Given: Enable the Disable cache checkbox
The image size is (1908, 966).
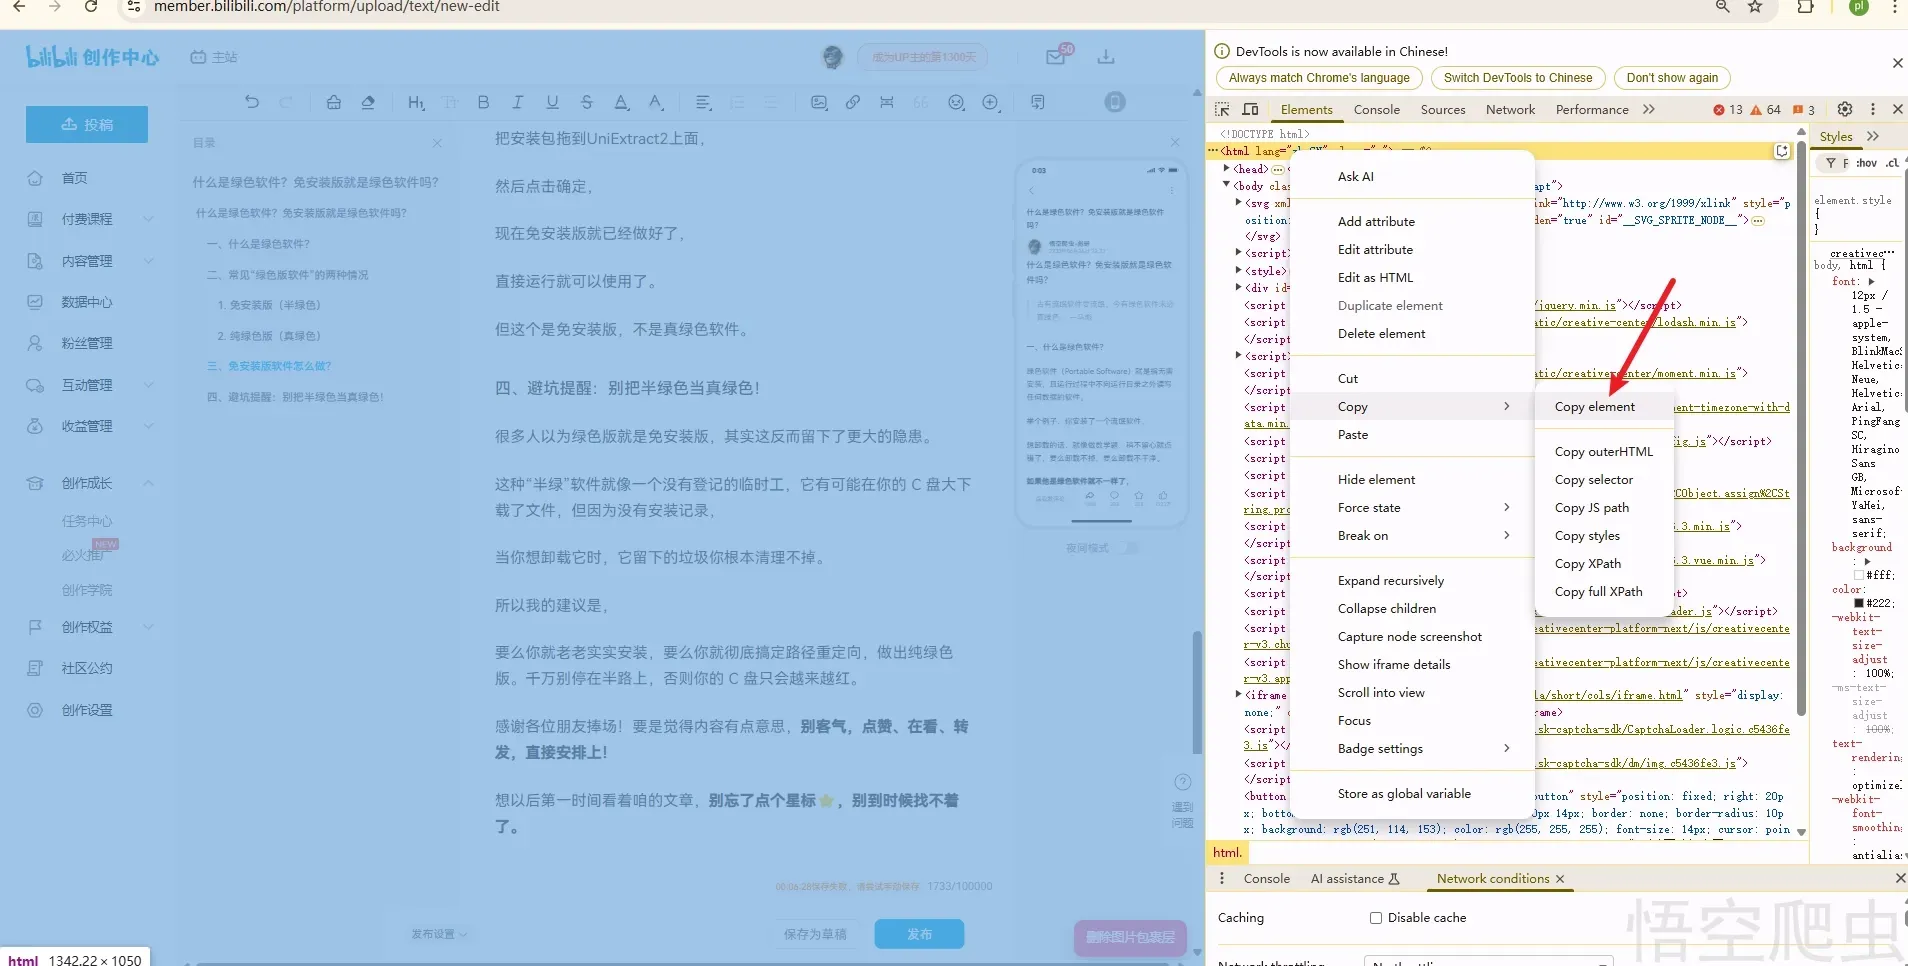Looking at the screenshot, I should click(x=1376, y=918).
